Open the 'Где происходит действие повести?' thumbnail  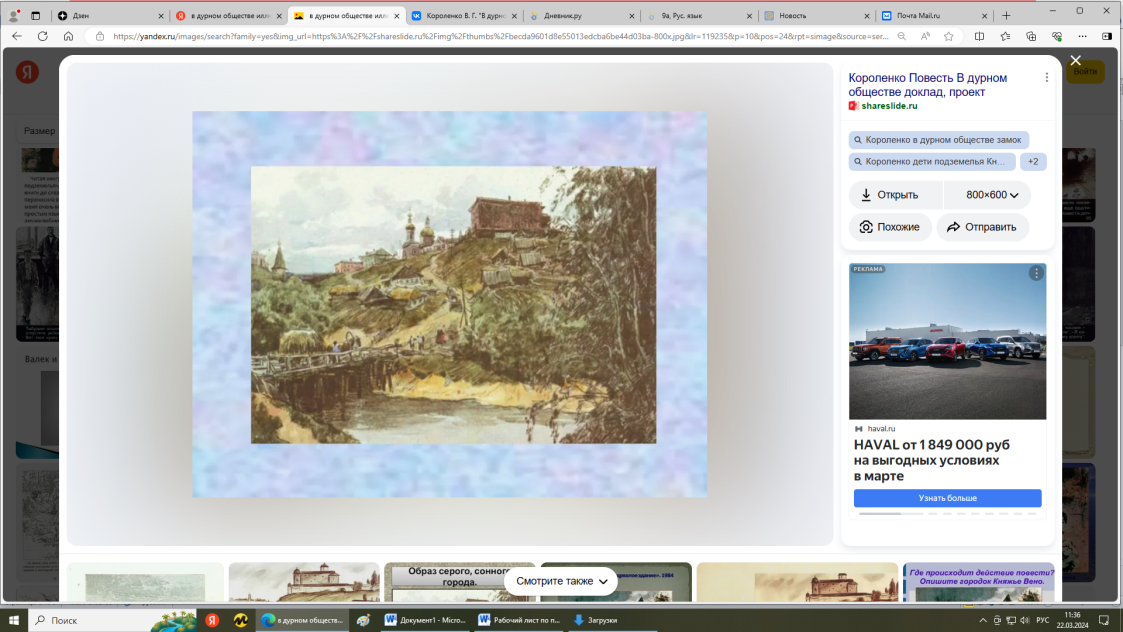point(978,583)
